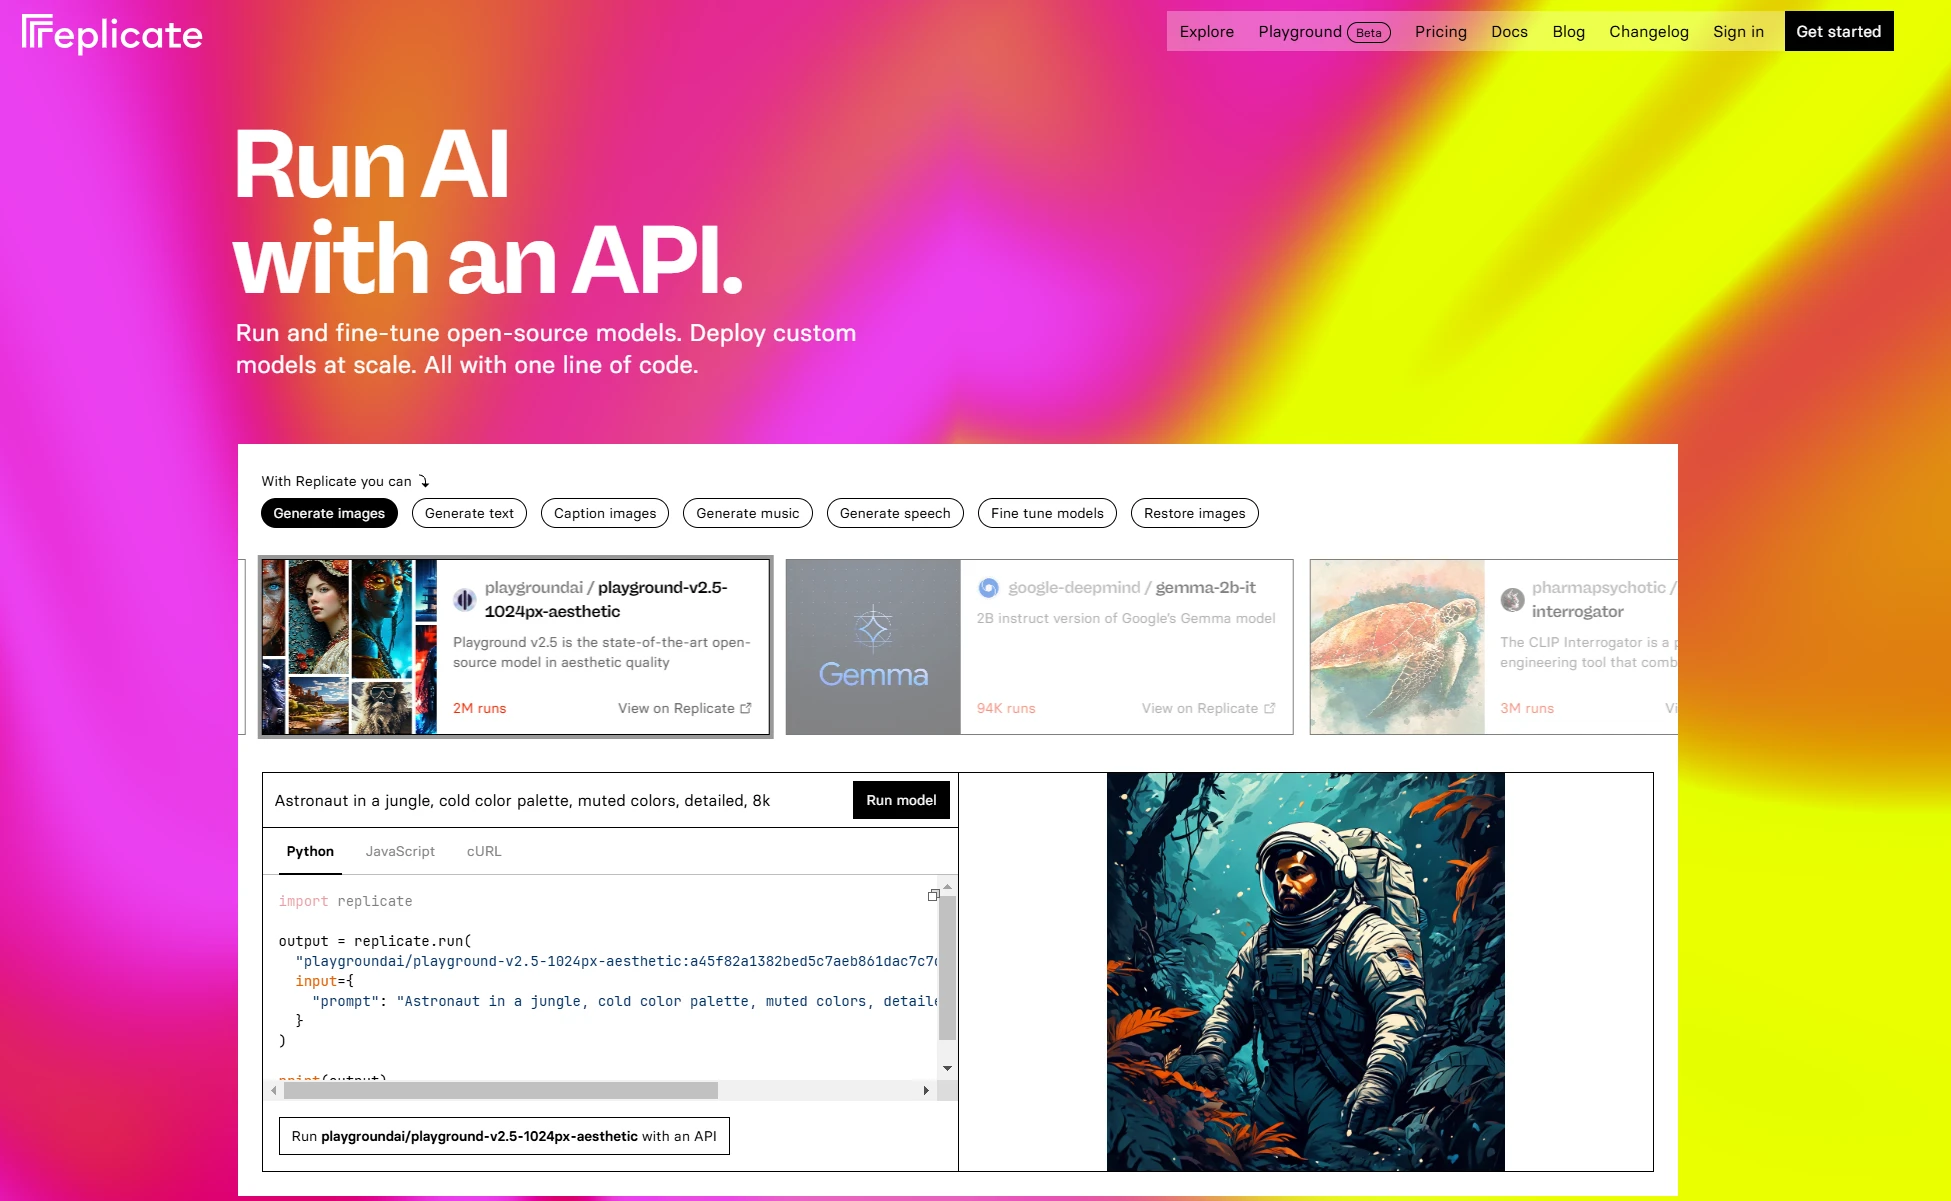Click the Gemma card thumbnail
1951x1201 pixels.
coord(873,647)
